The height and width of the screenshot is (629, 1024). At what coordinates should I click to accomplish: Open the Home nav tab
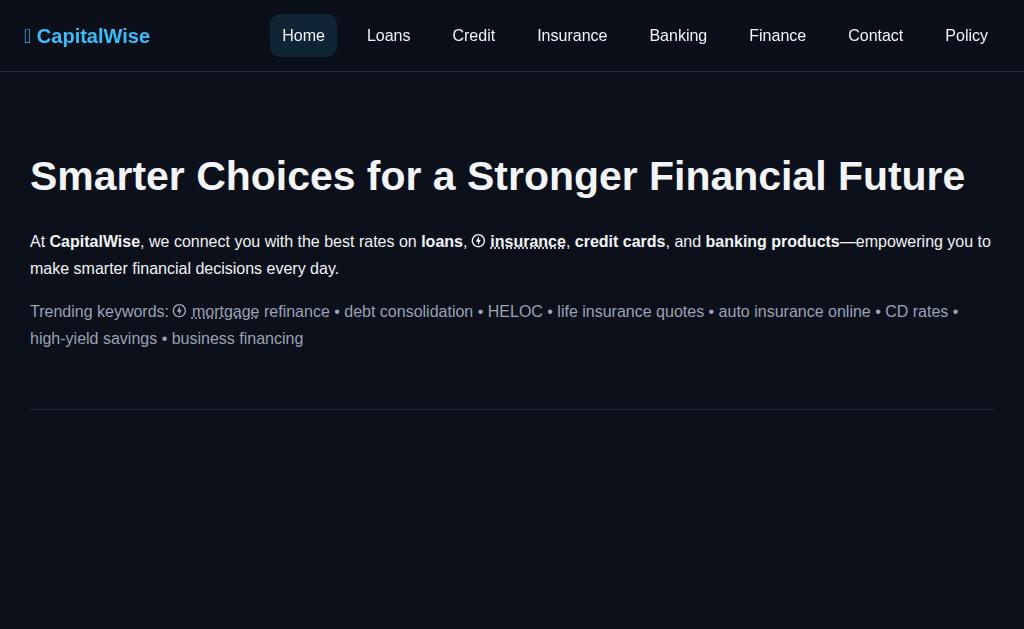point(303,36)
